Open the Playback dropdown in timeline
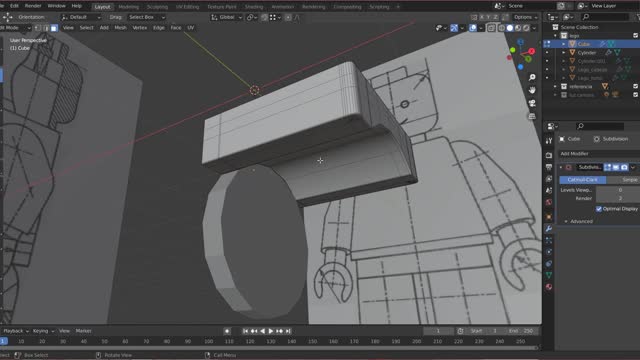The height and width of the screenshot is (360, 640). click(16, 331)
